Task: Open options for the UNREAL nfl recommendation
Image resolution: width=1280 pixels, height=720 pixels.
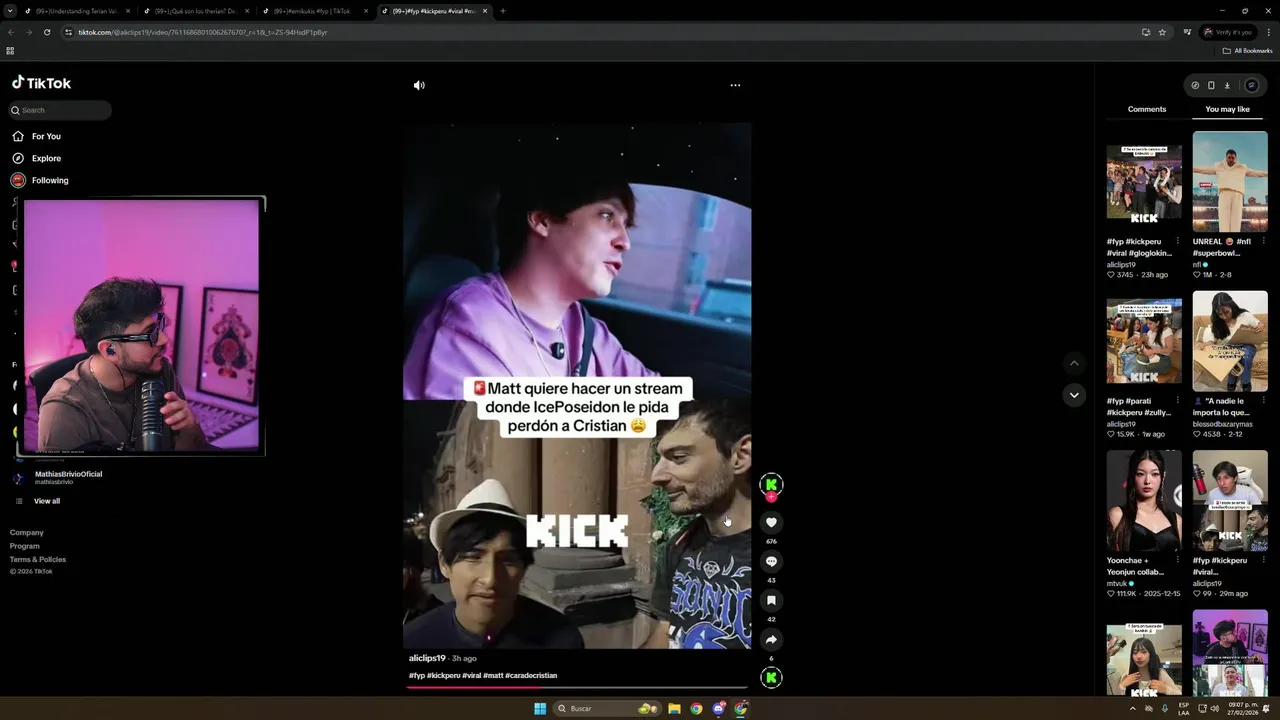Action: [1263, 241]
